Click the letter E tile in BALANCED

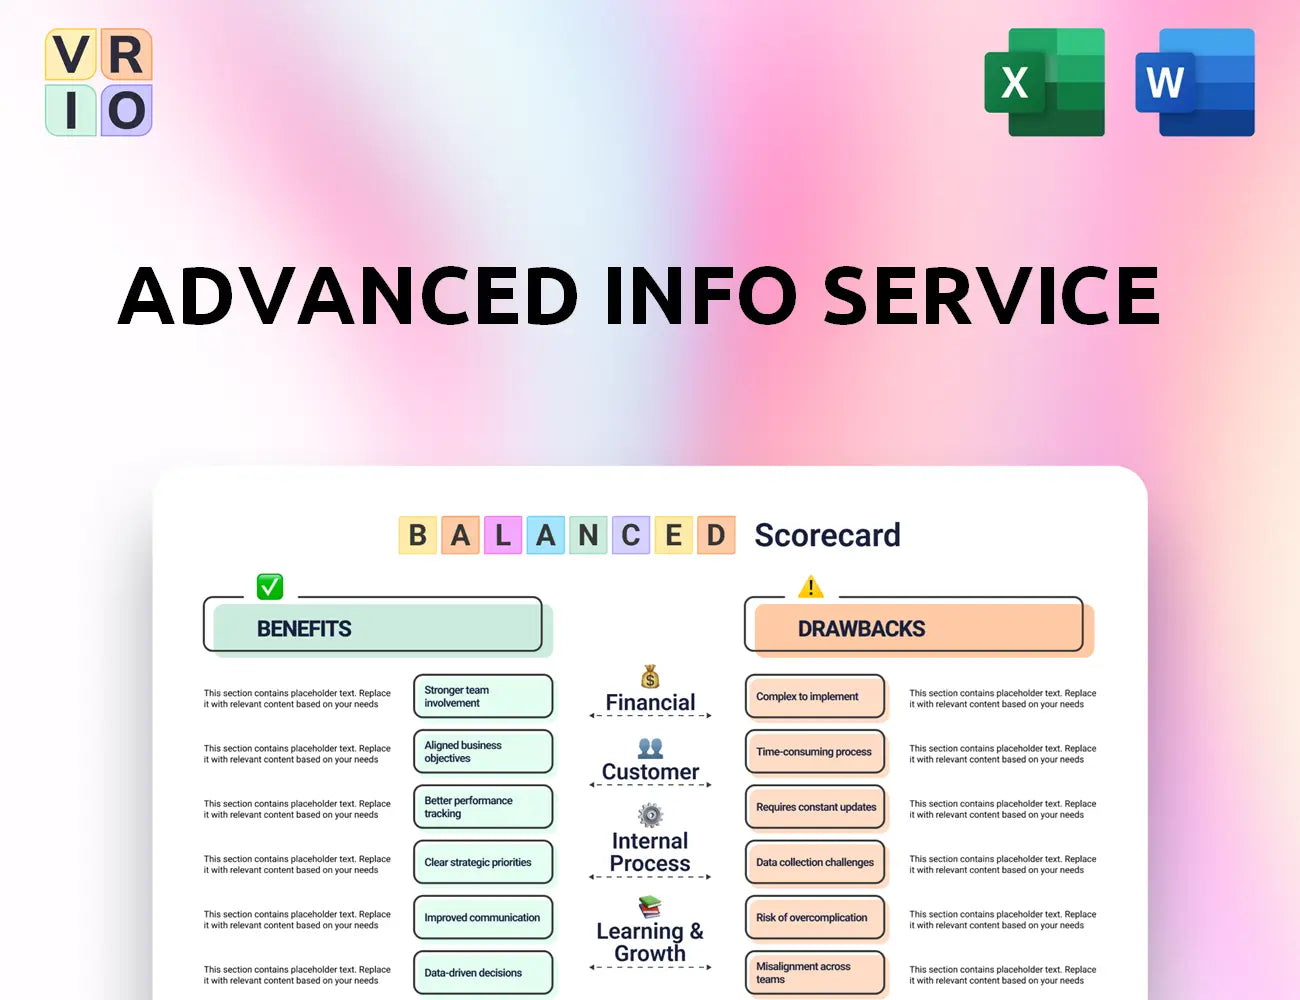(674, 535)
